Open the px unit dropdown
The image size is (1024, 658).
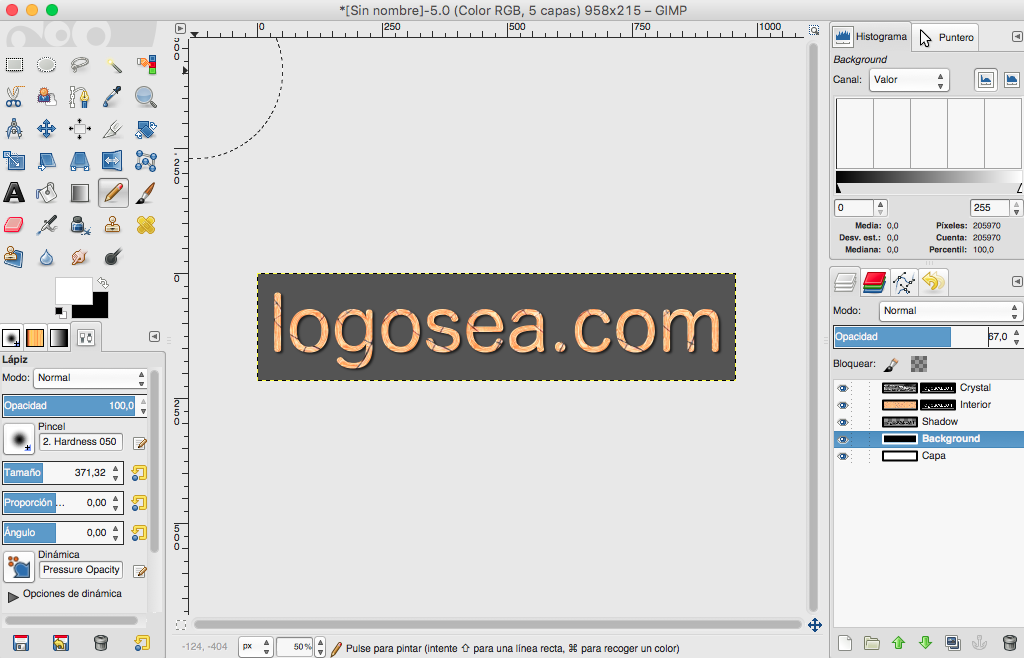[255, 646]
